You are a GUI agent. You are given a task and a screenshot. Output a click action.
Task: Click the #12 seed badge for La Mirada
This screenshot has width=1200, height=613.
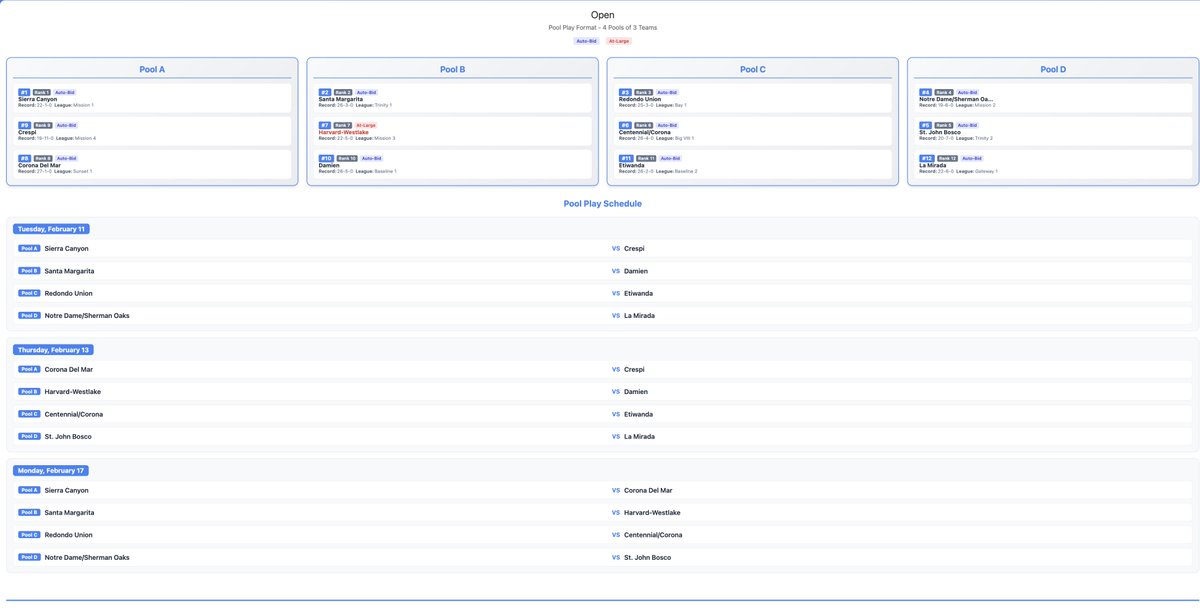925,158
